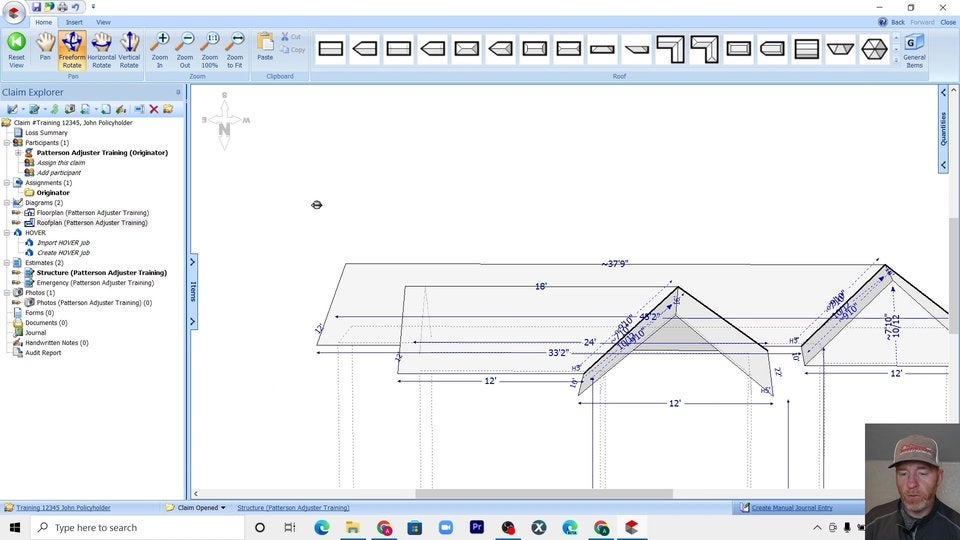This screenshot has width=960, height=540.
Task: Activate the Horizontal Rotate tool
Action: tap(101, 47)
